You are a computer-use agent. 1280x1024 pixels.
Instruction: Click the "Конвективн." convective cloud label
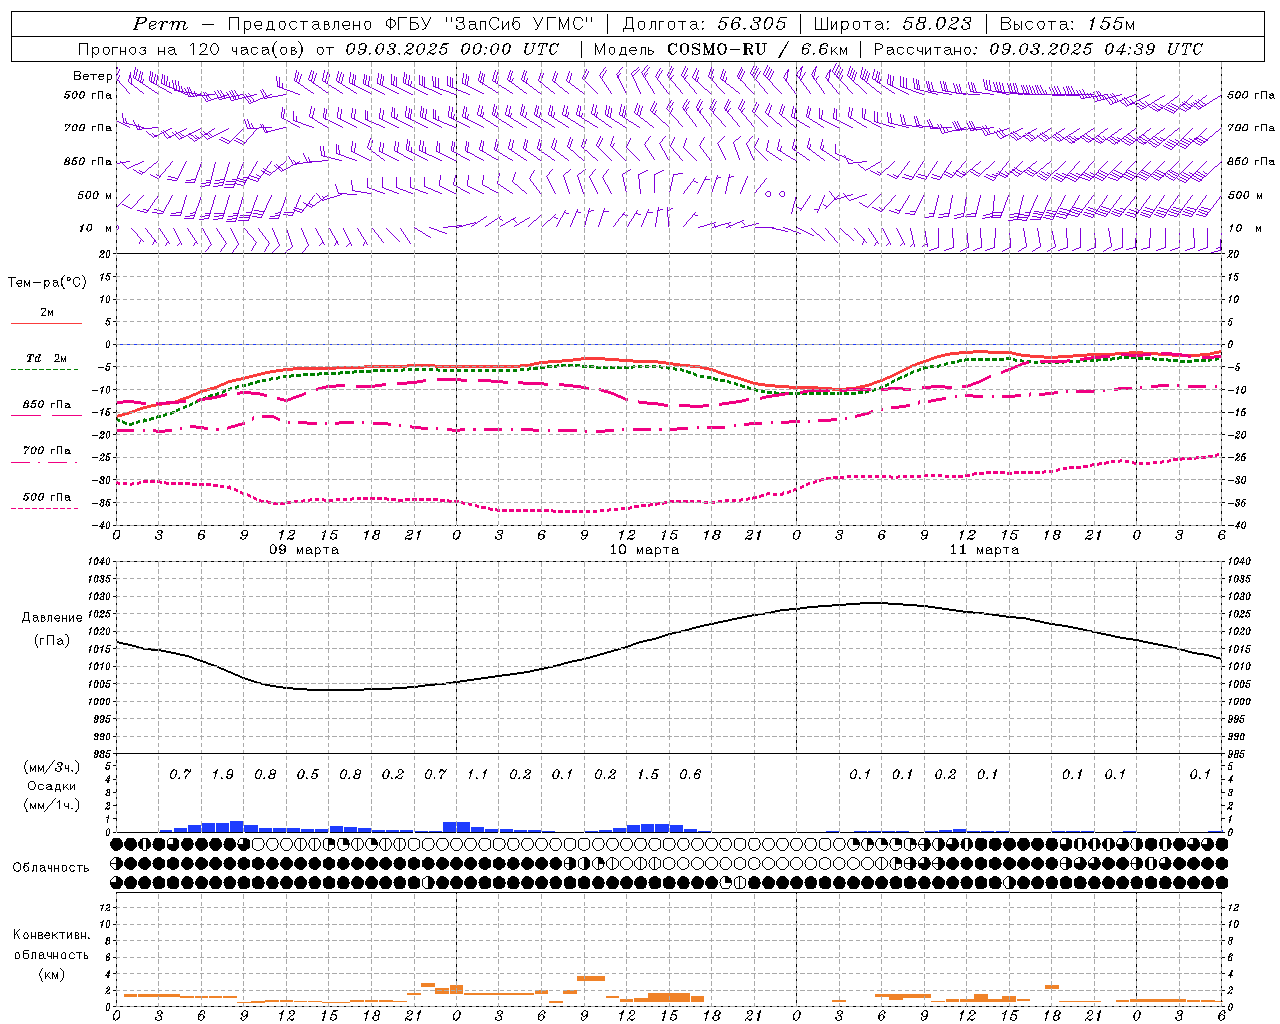coord(51,935)
